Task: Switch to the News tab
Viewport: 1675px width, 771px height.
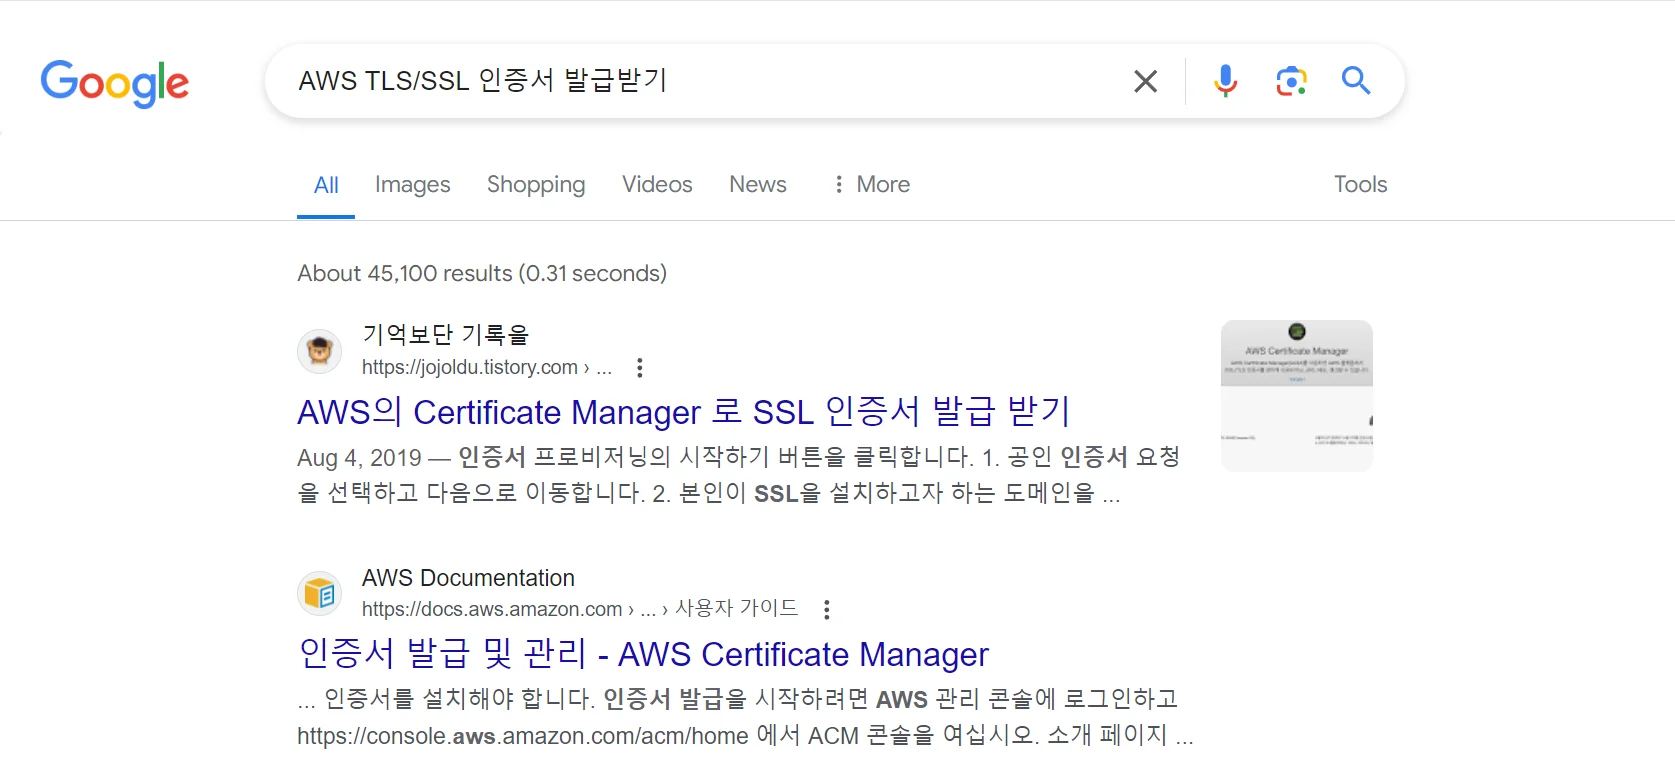Action: pyautogui.click(x=757, y=184)
